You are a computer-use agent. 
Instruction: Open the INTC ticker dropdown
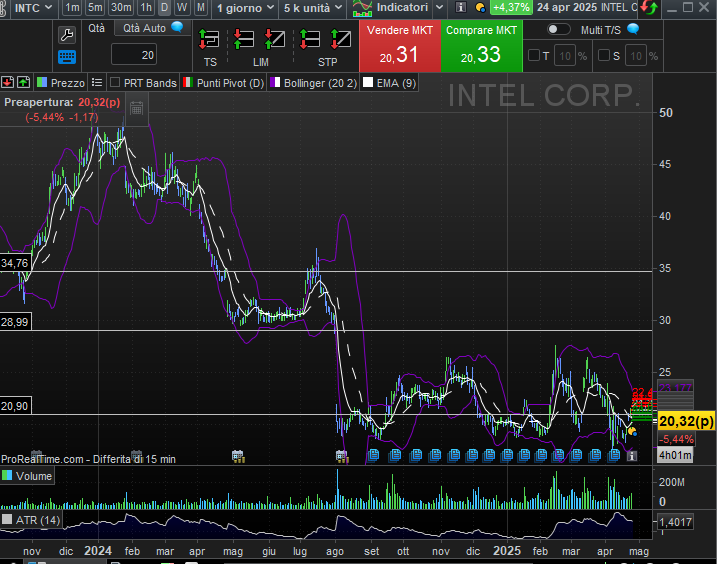click(x=29, y=8)
